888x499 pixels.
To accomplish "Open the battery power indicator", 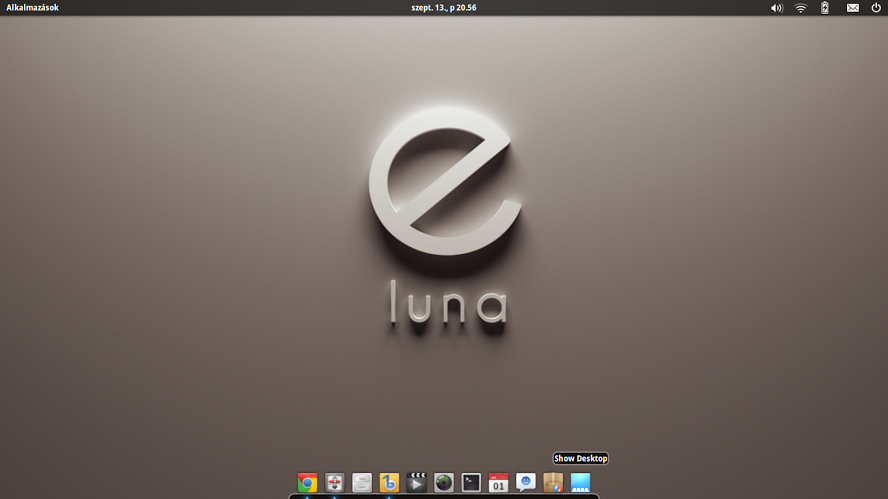I will [x=825, y=7].
